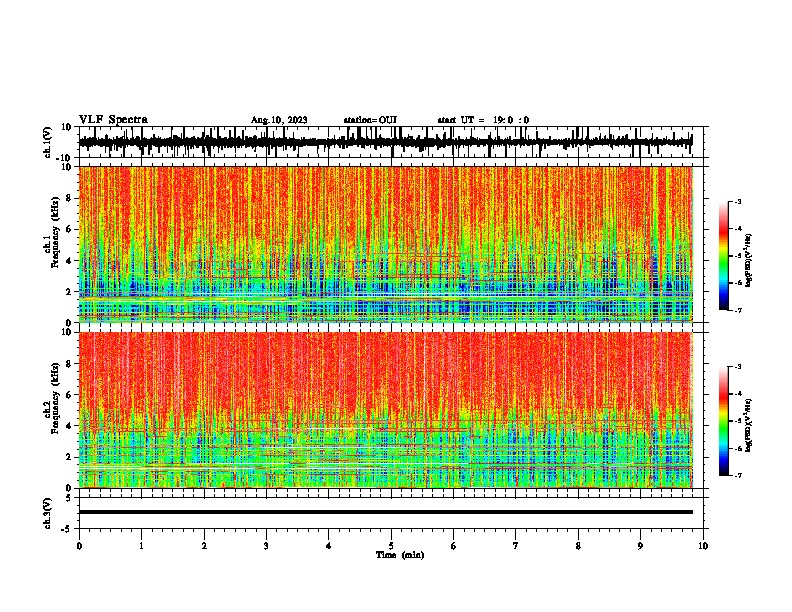792x612 pixels.
Task: Click inside the ch.1 spectrogram panel
Action: tap(385, 244)
